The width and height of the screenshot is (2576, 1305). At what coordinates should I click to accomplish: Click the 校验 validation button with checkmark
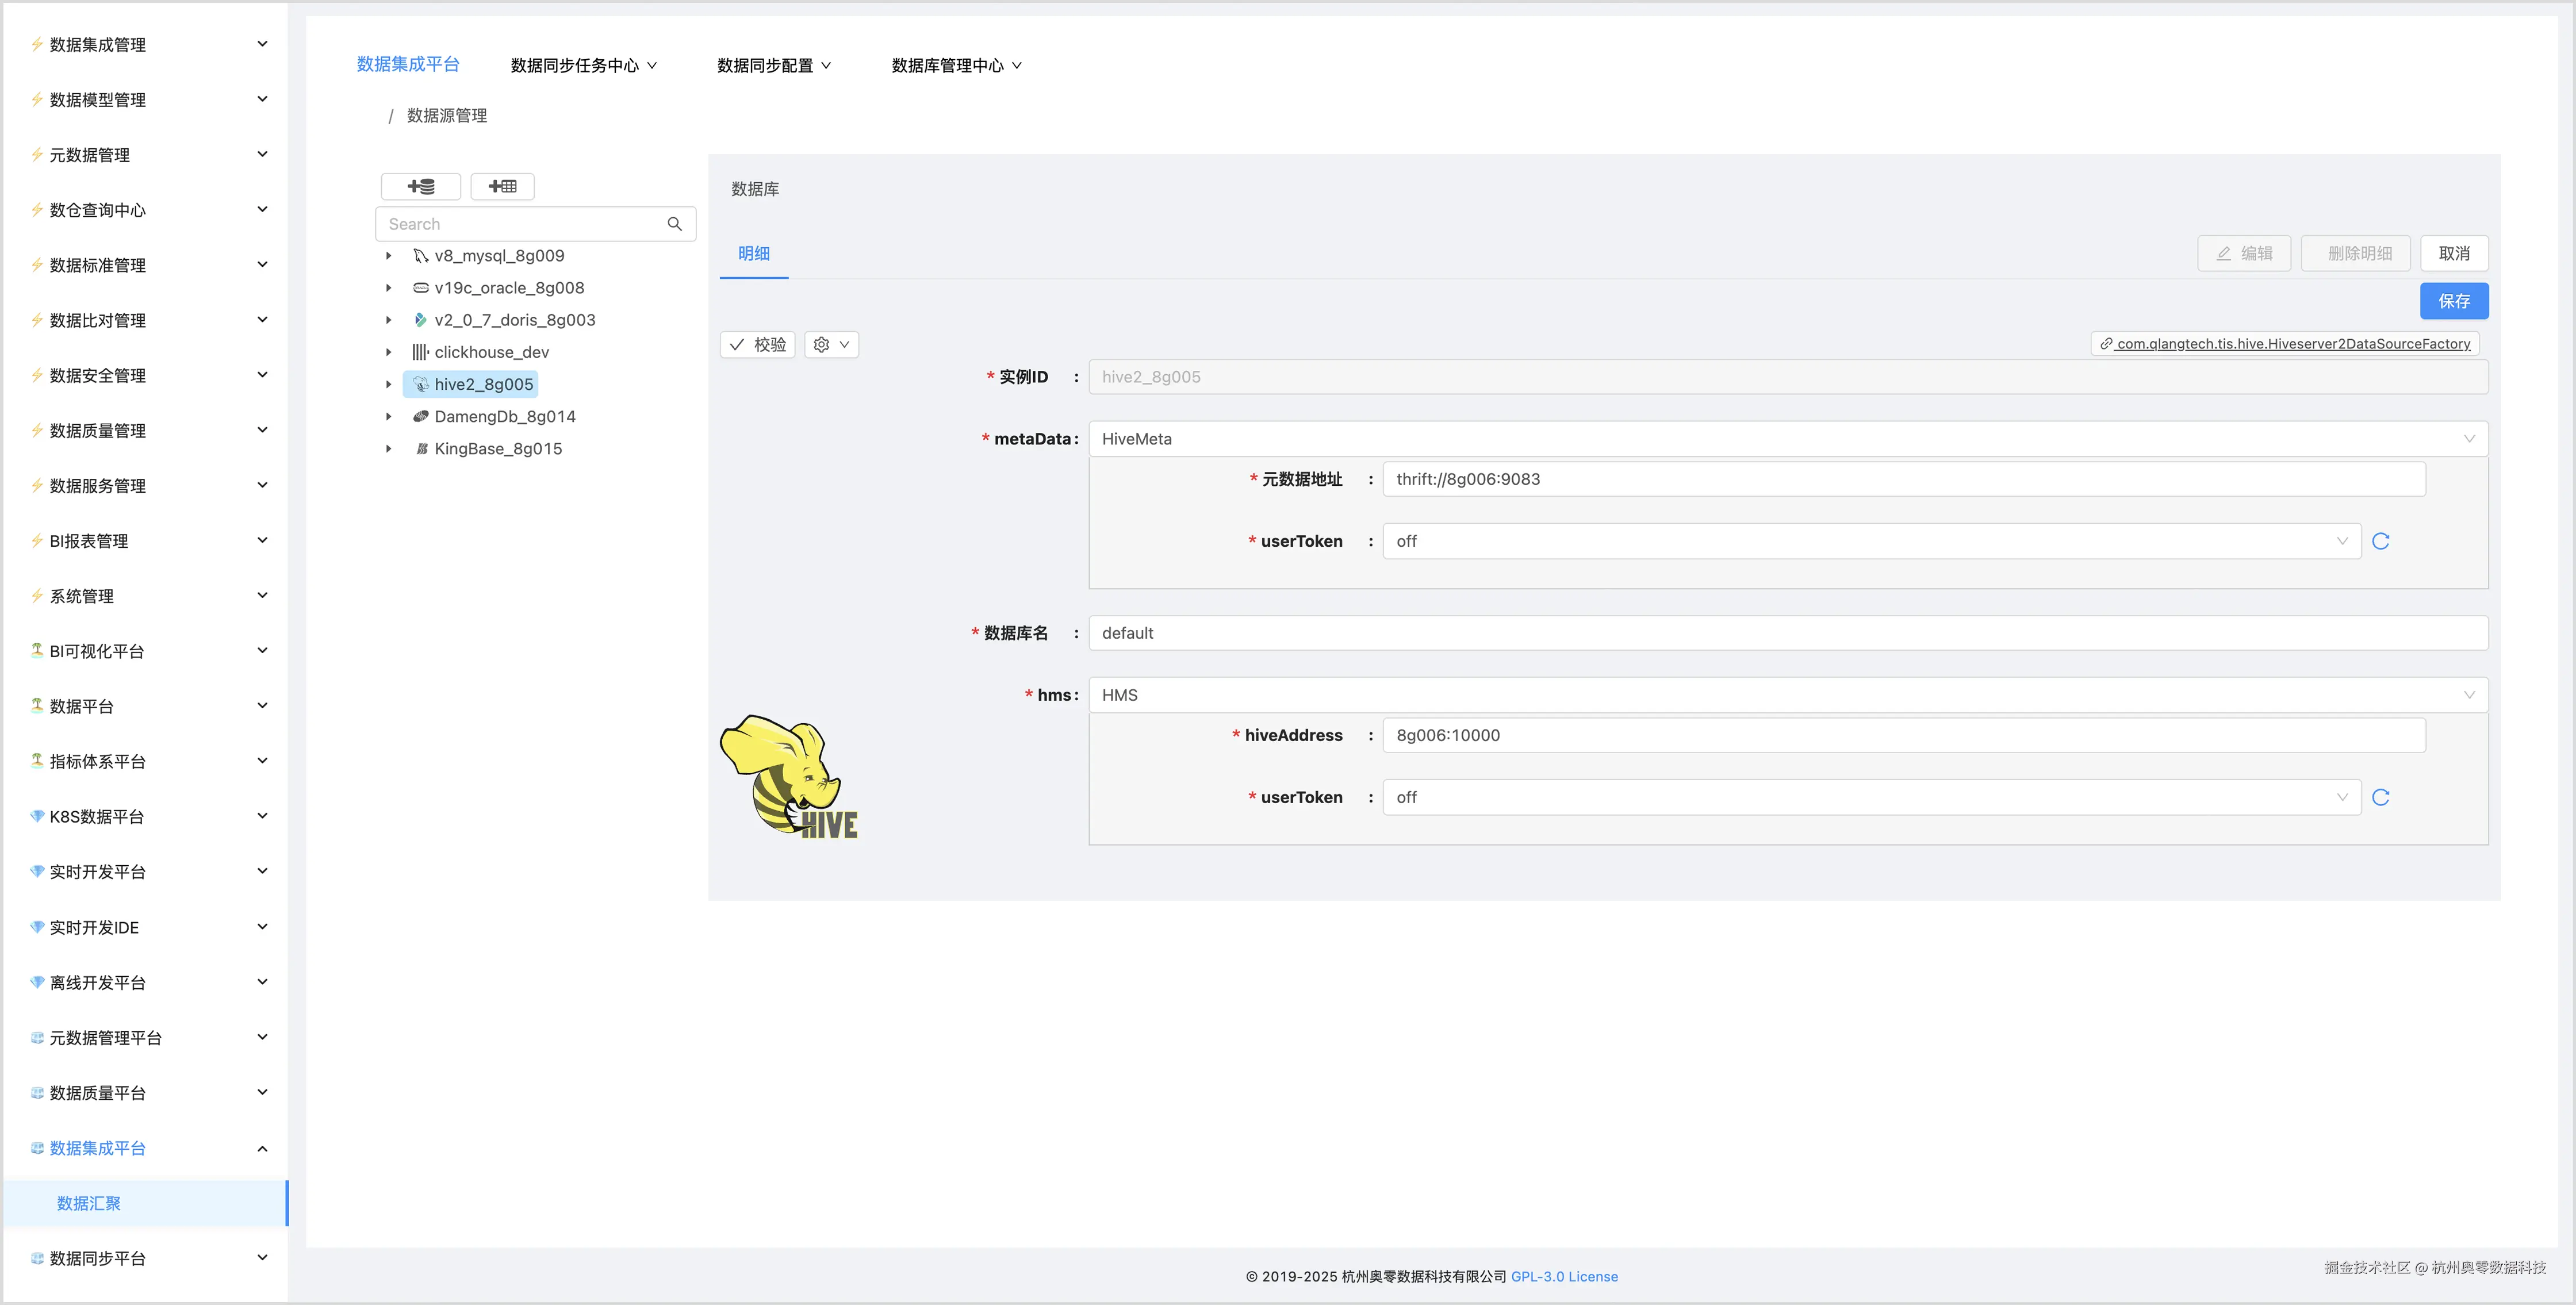(757, 344)
